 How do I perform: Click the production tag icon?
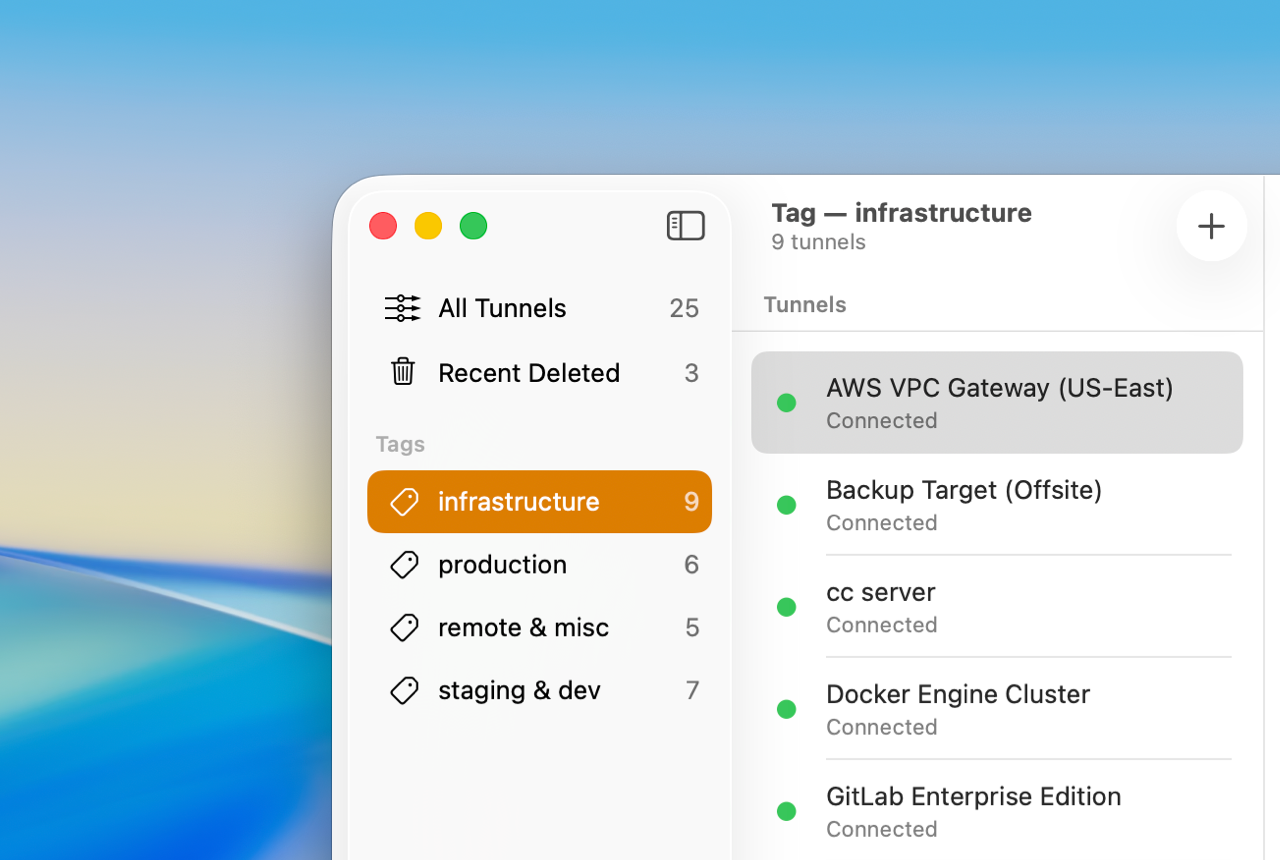point(404,565)
